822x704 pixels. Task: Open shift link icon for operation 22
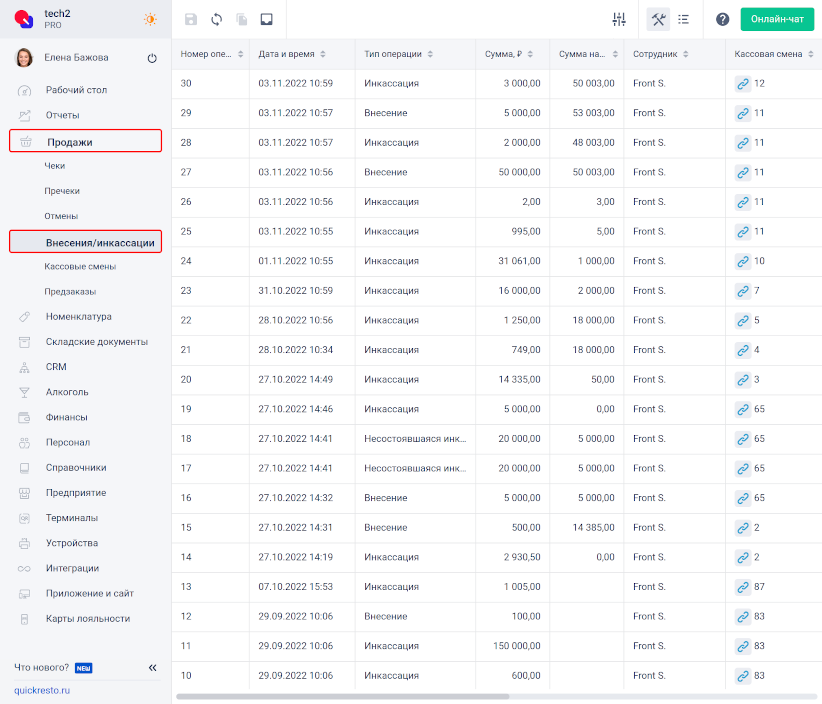click(742, 320)
